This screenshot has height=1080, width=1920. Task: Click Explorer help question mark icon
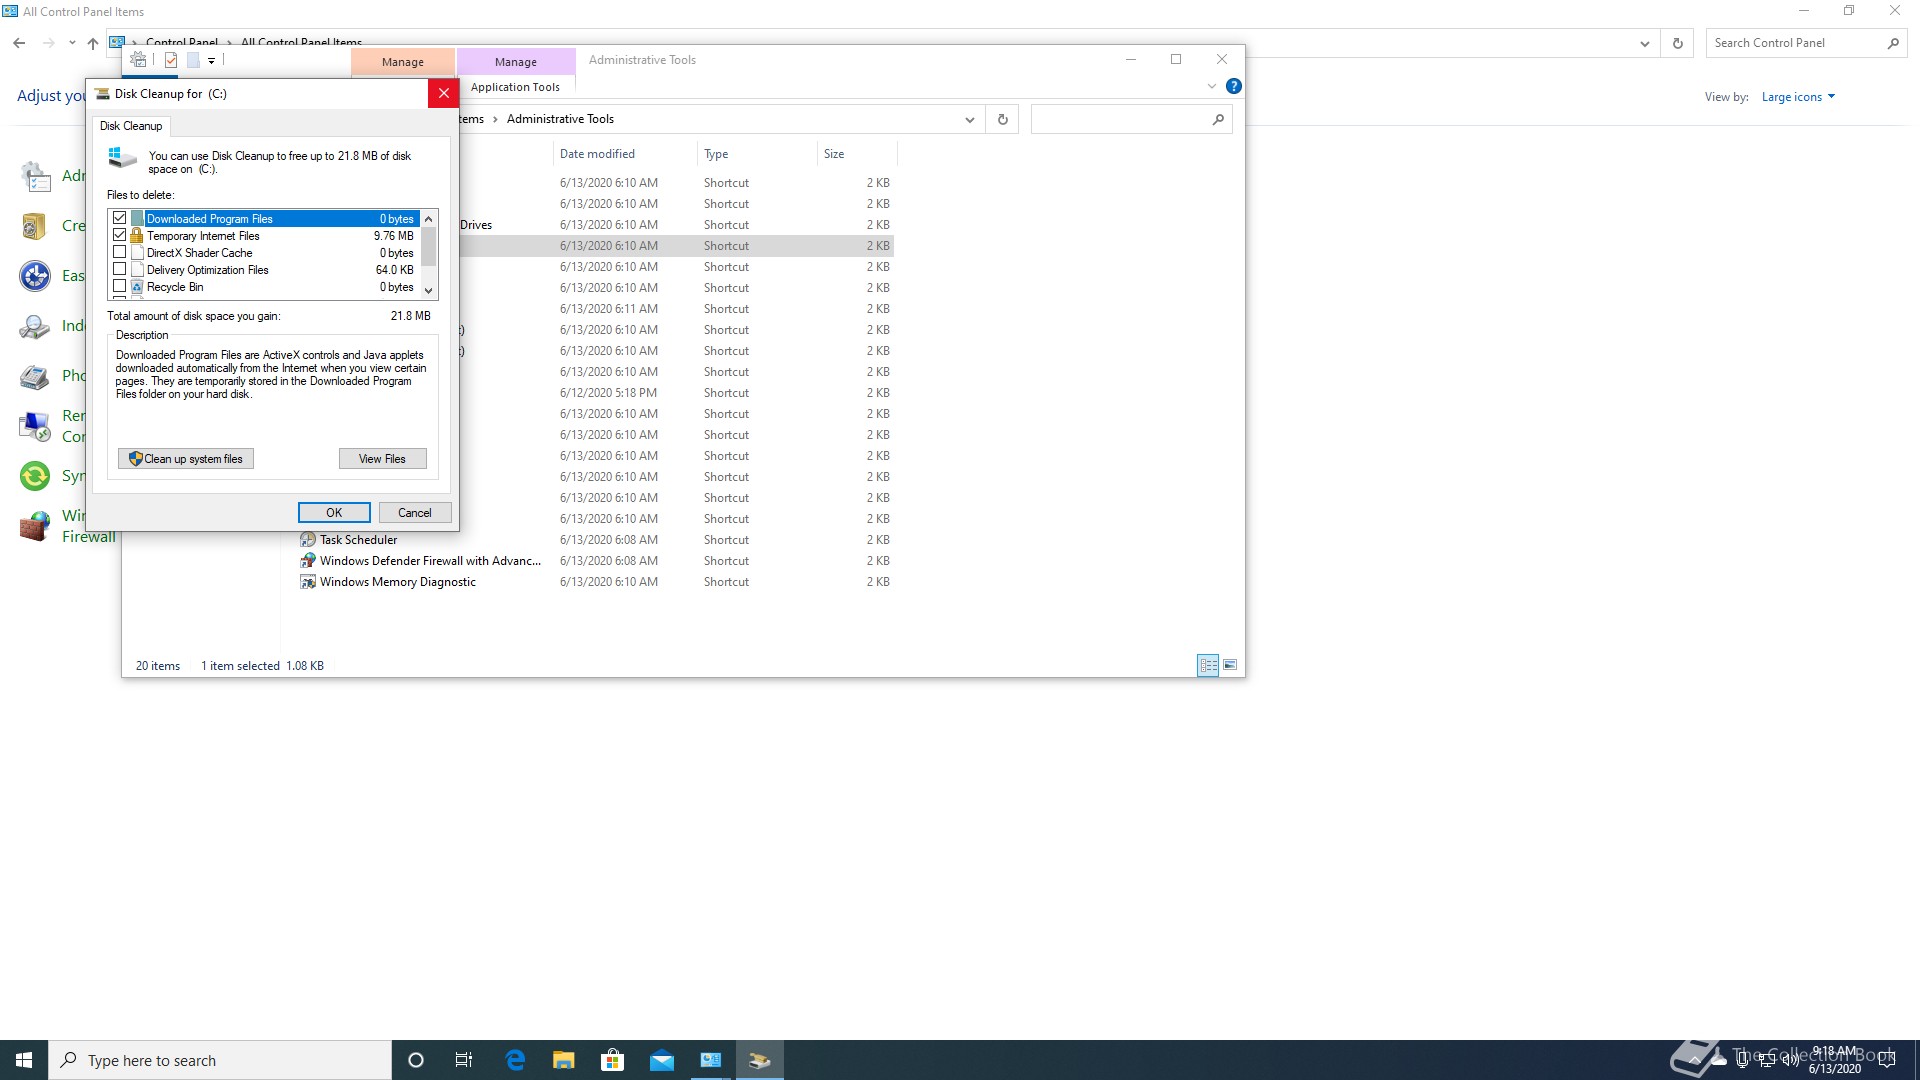(x=1234, y=87)
